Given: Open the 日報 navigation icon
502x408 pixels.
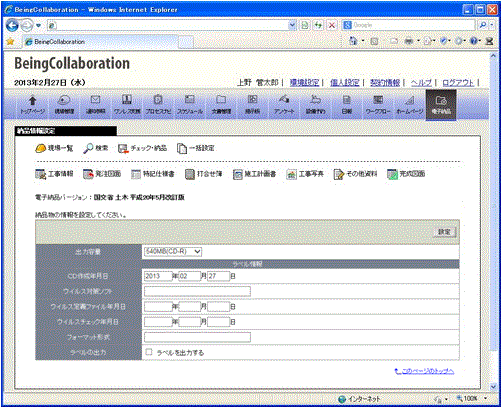Looking at the screenshot, I should tap(347, 105).
